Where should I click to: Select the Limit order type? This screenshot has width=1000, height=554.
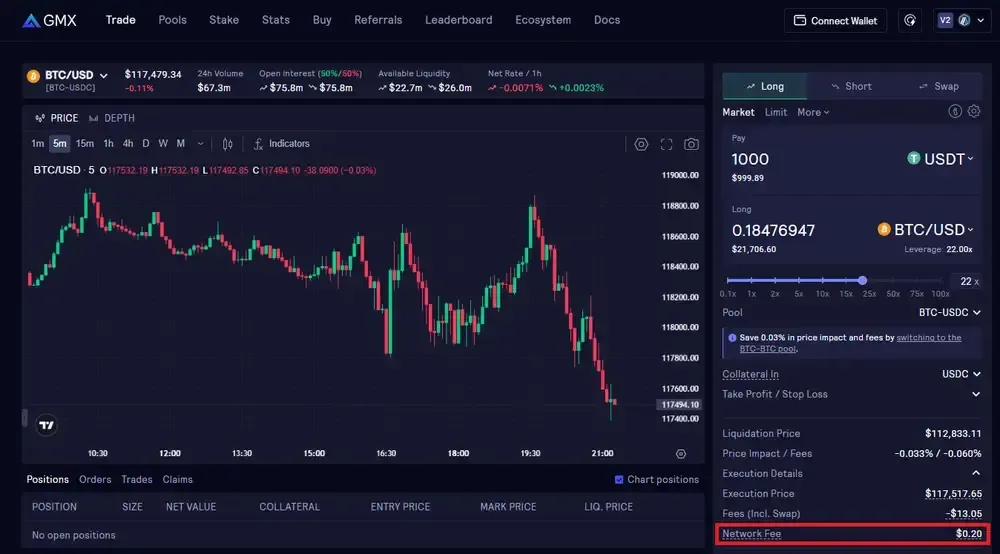(776, 112)
